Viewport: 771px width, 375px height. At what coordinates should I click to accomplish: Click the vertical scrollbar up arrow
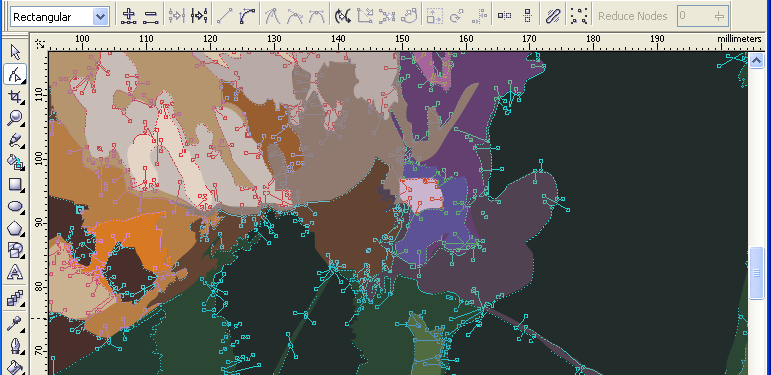tap(756, 60)
